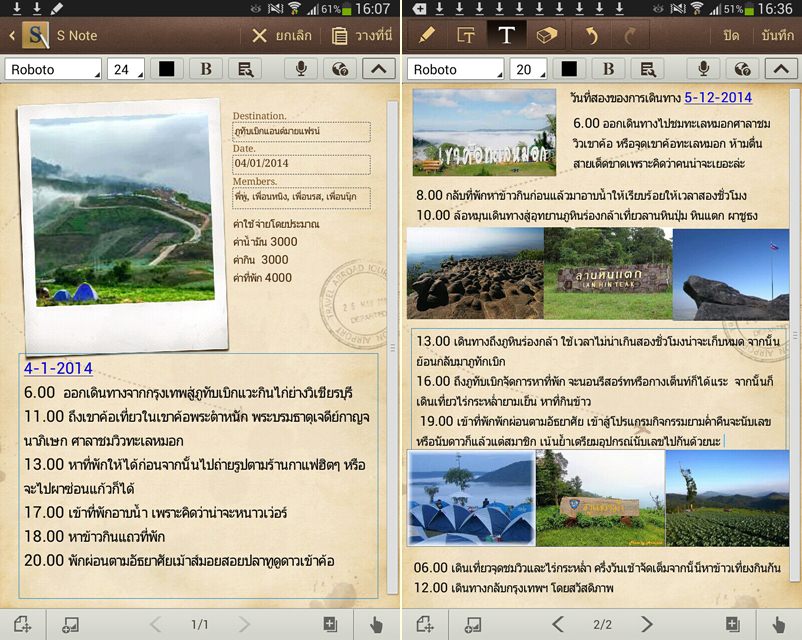Screen dimensions: 802x640
Task: Tap the redo arrow
Action: [630, 35]
